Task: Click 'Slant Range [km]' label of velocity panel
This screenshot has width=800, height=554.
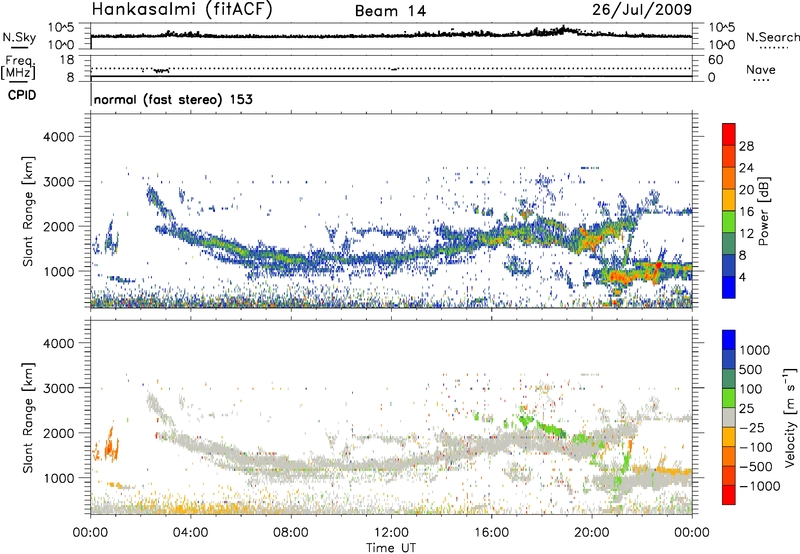Action: [x=28, y=417]
